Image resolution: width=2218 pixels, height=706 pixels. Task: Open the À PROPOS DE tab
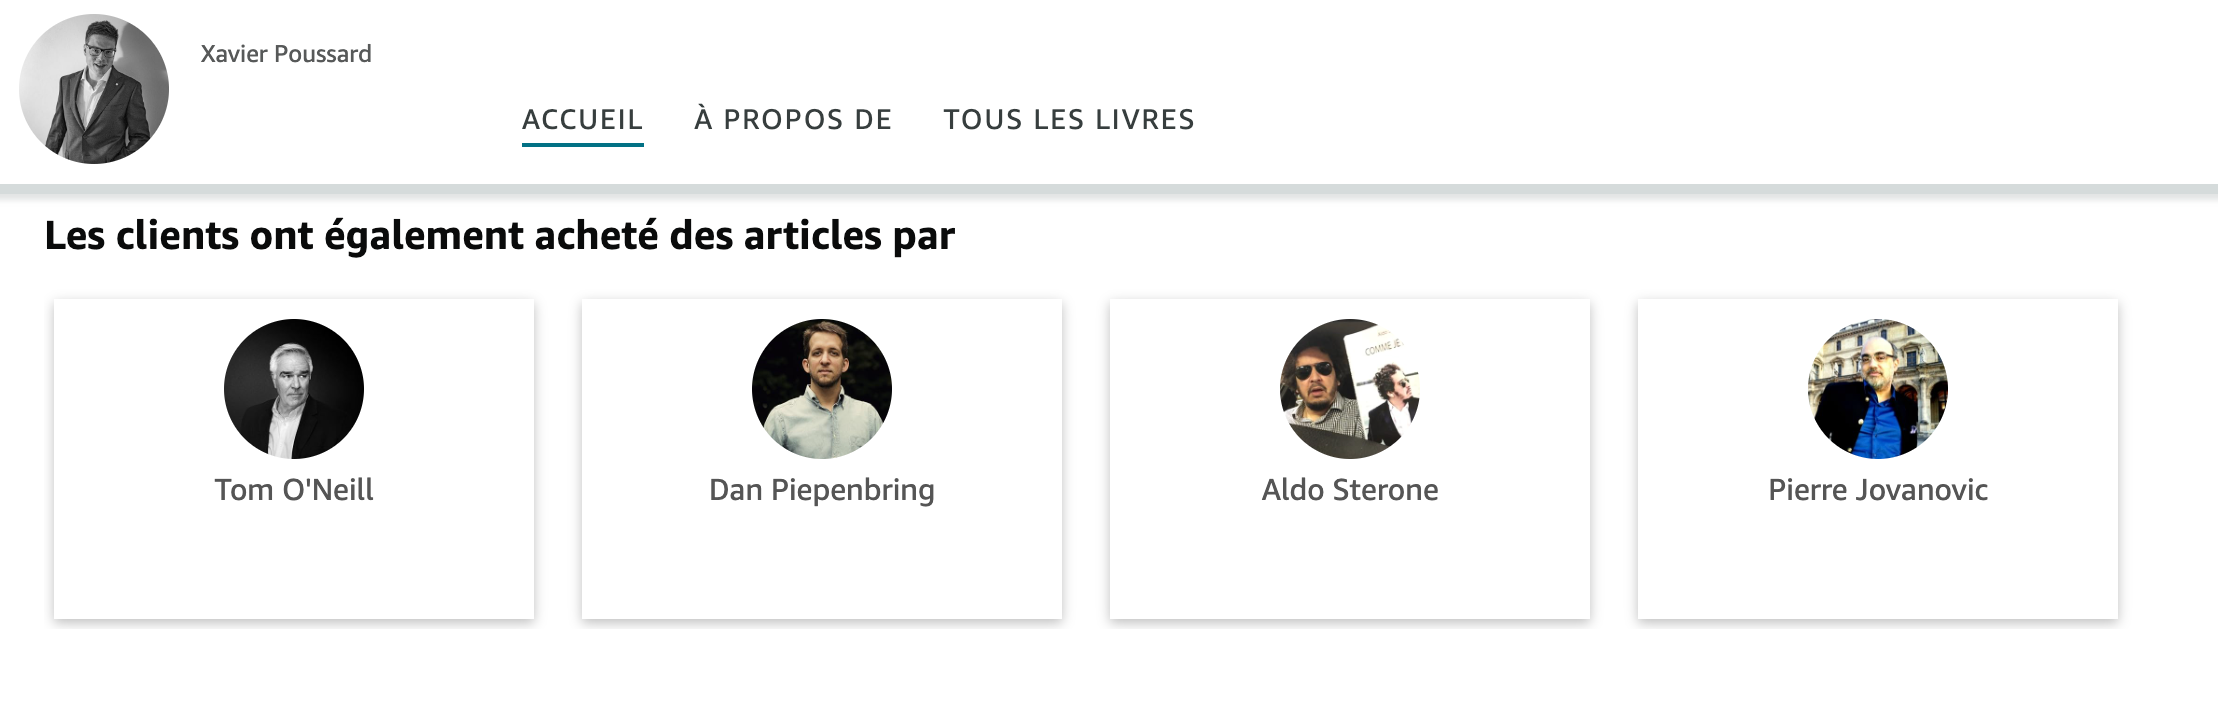793,120
